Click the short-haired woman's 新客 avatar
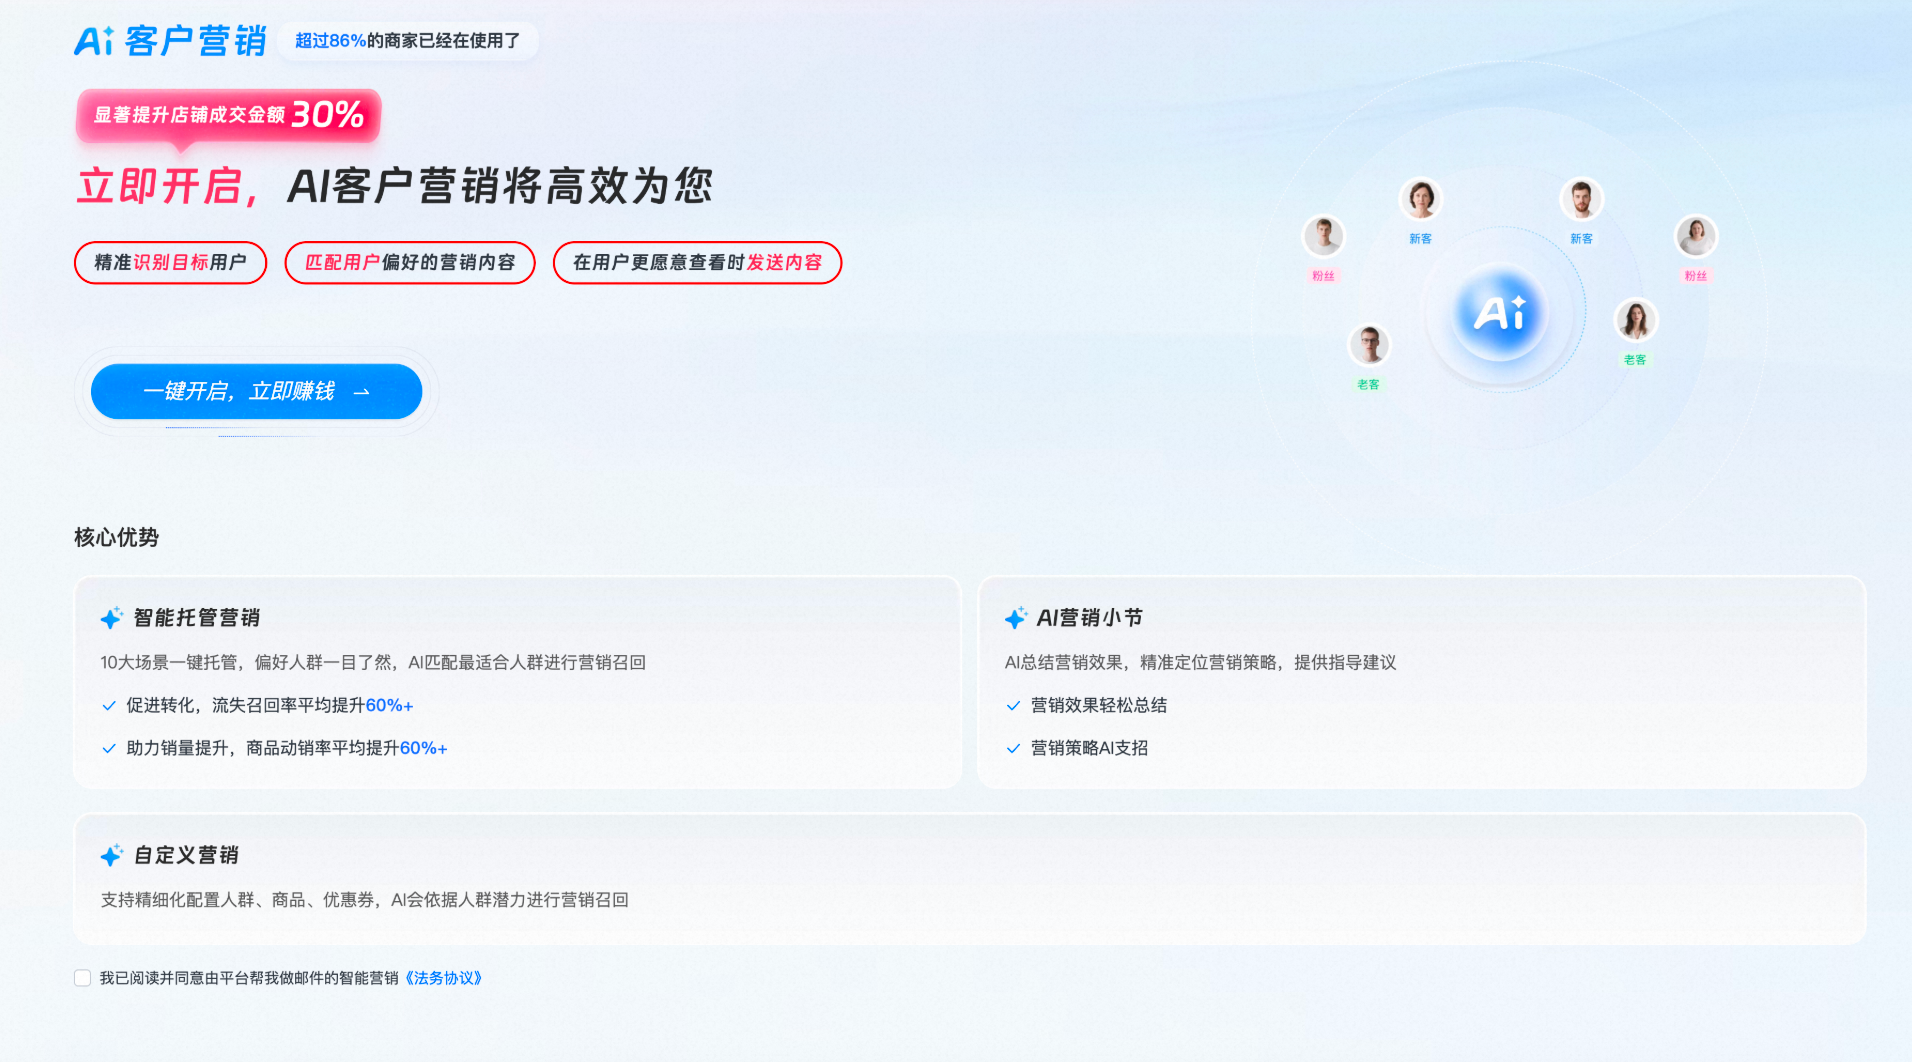Viewport: 1912px width, 1062px height. (x=1420, y=200)
